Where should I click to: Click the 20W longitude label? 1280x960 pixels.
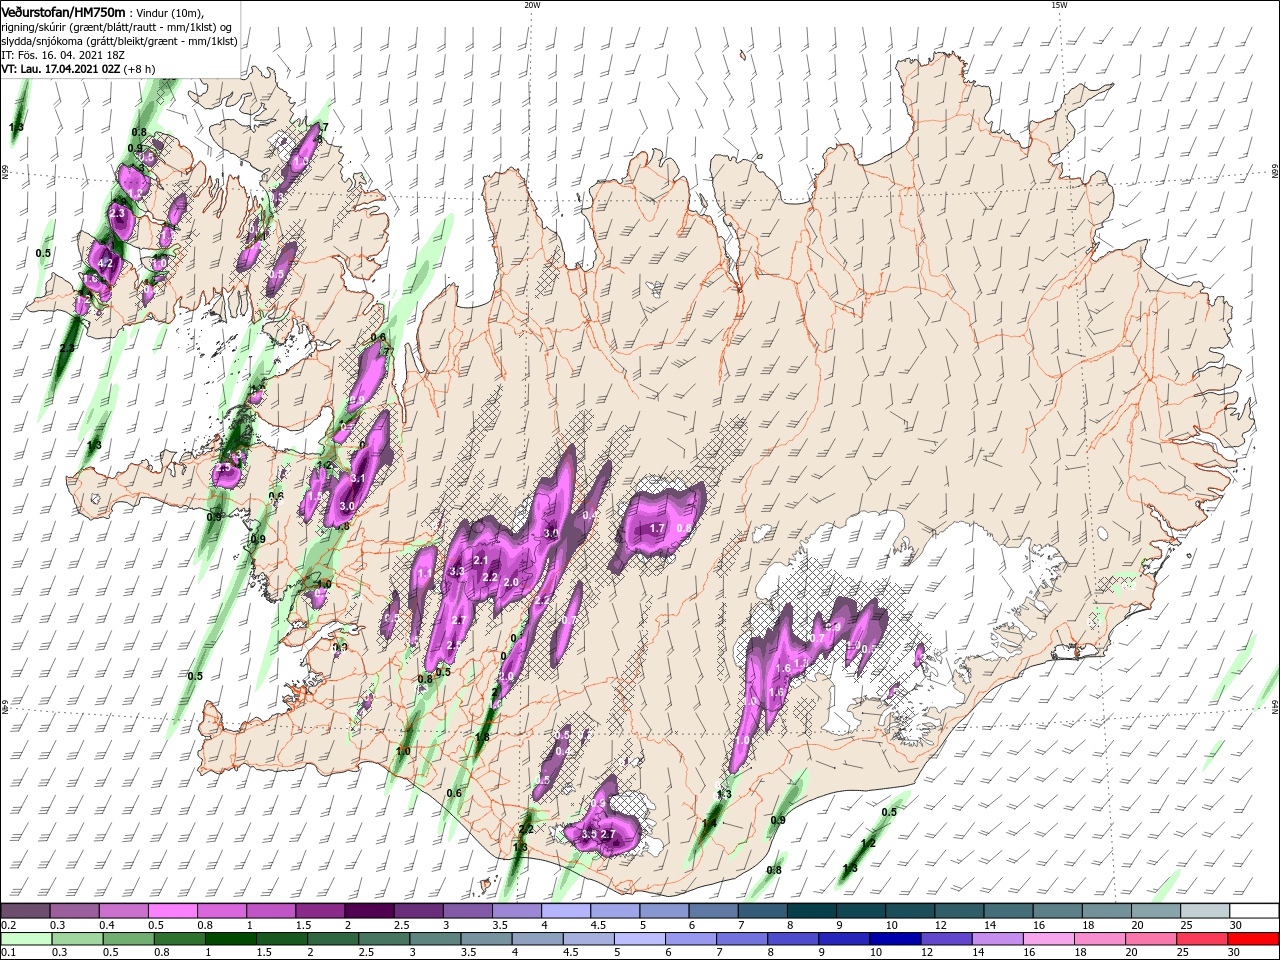pyautogui.click(x=532, y=5)
